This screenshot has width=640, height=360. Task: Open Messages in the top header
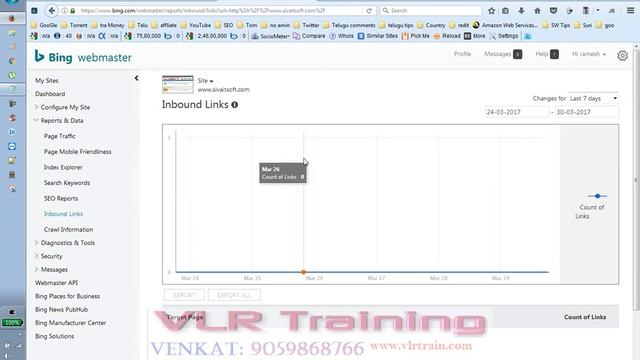[503, 54]
